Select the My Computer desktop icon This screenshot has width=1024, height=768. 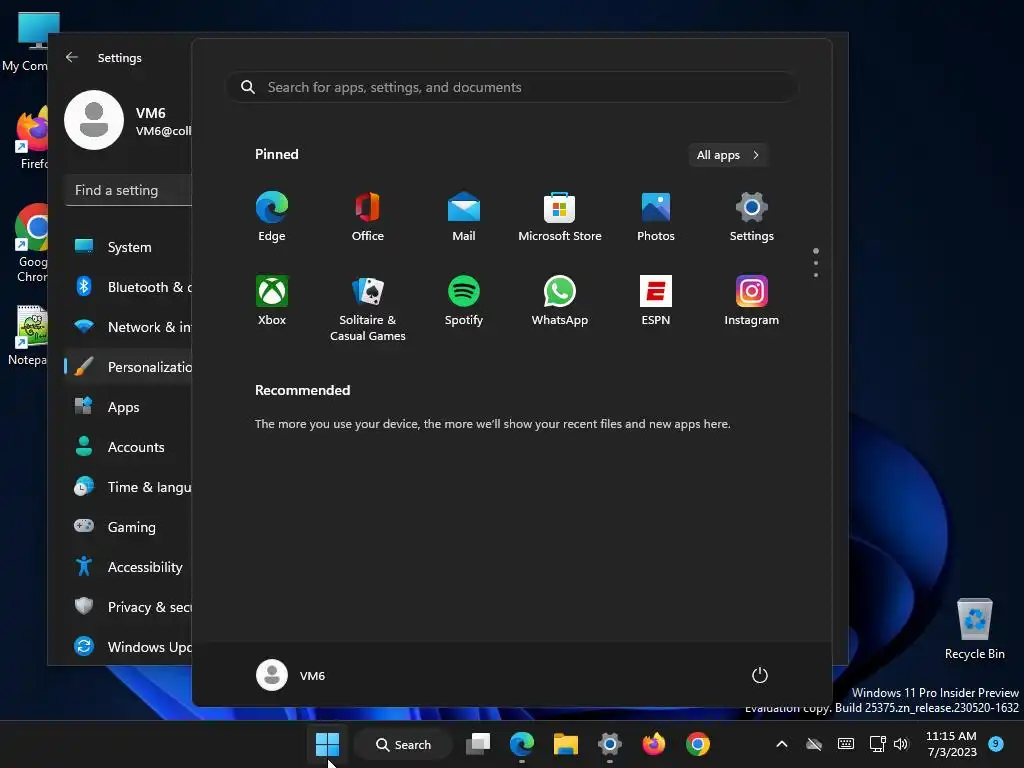tap(26, 42)
